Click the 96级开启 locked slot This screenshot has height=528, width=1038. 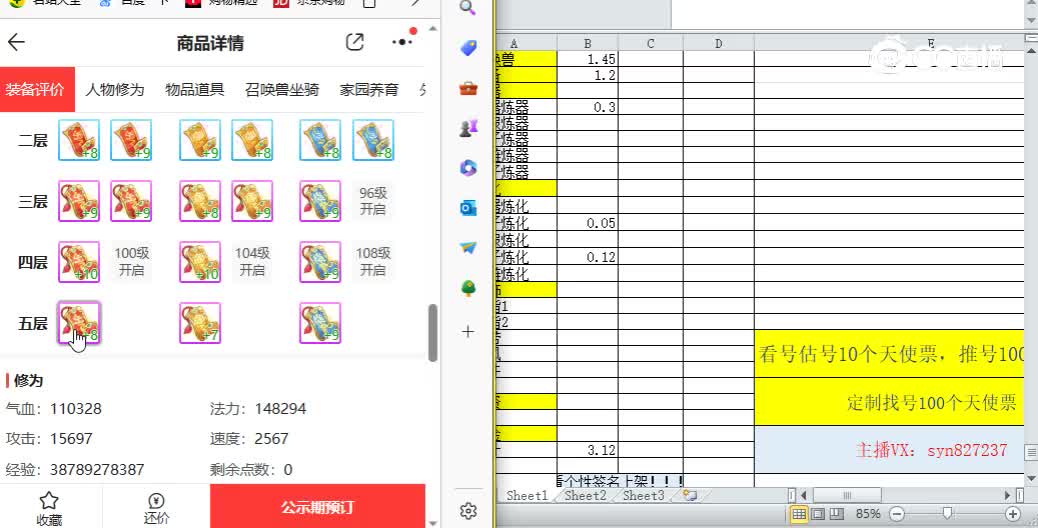pos(373,200)
